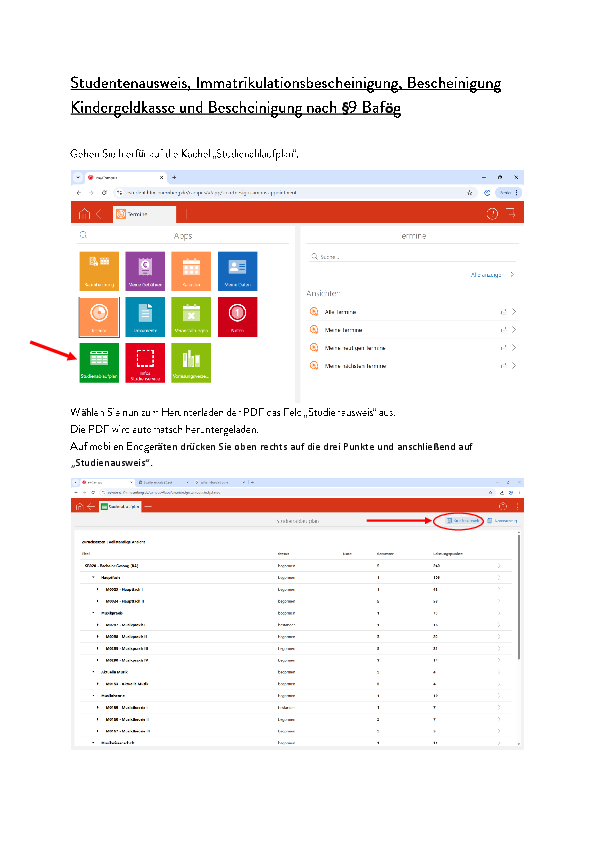The image size is (595, 842).
Task: Open the green Studienablaufplan tile
Action: (99, 362)
